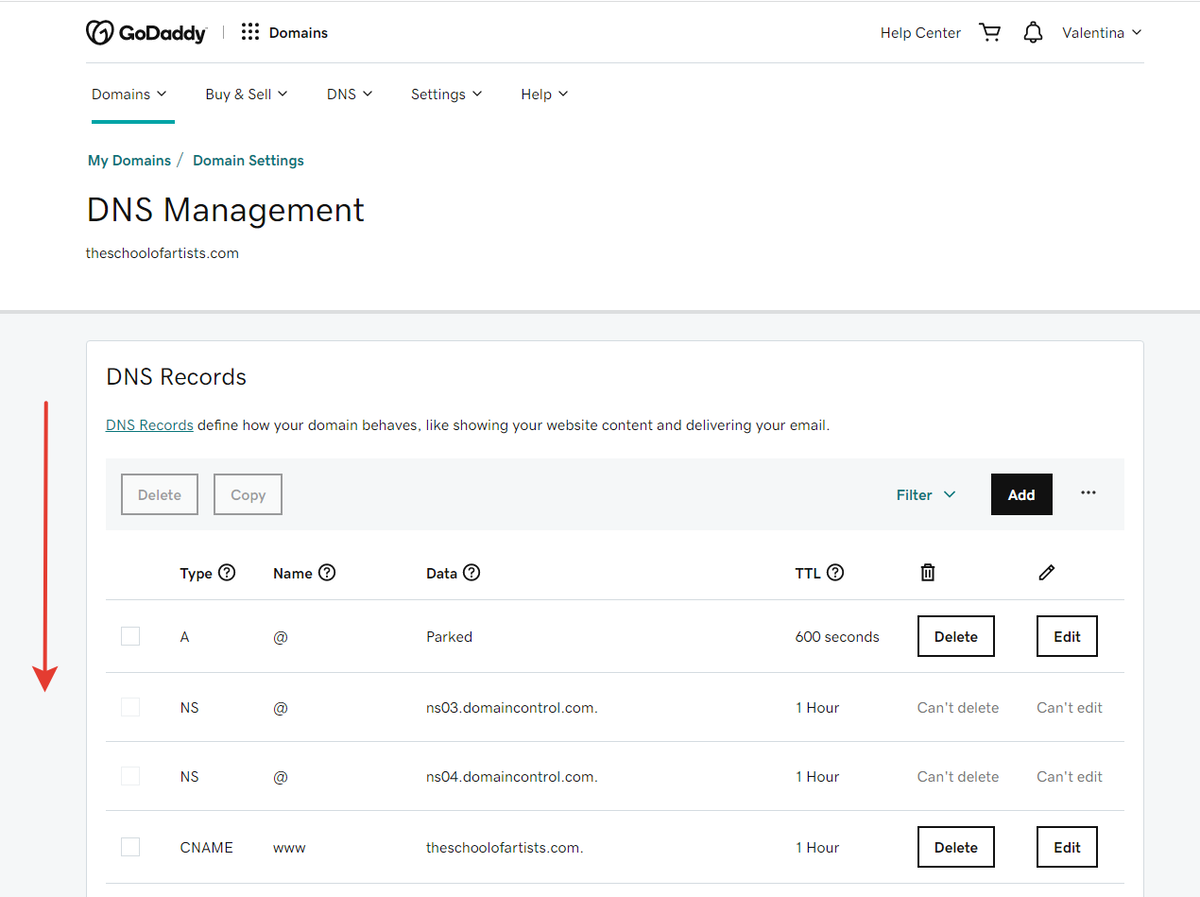Click the toolbar Copy button

(x=248, y=495)
